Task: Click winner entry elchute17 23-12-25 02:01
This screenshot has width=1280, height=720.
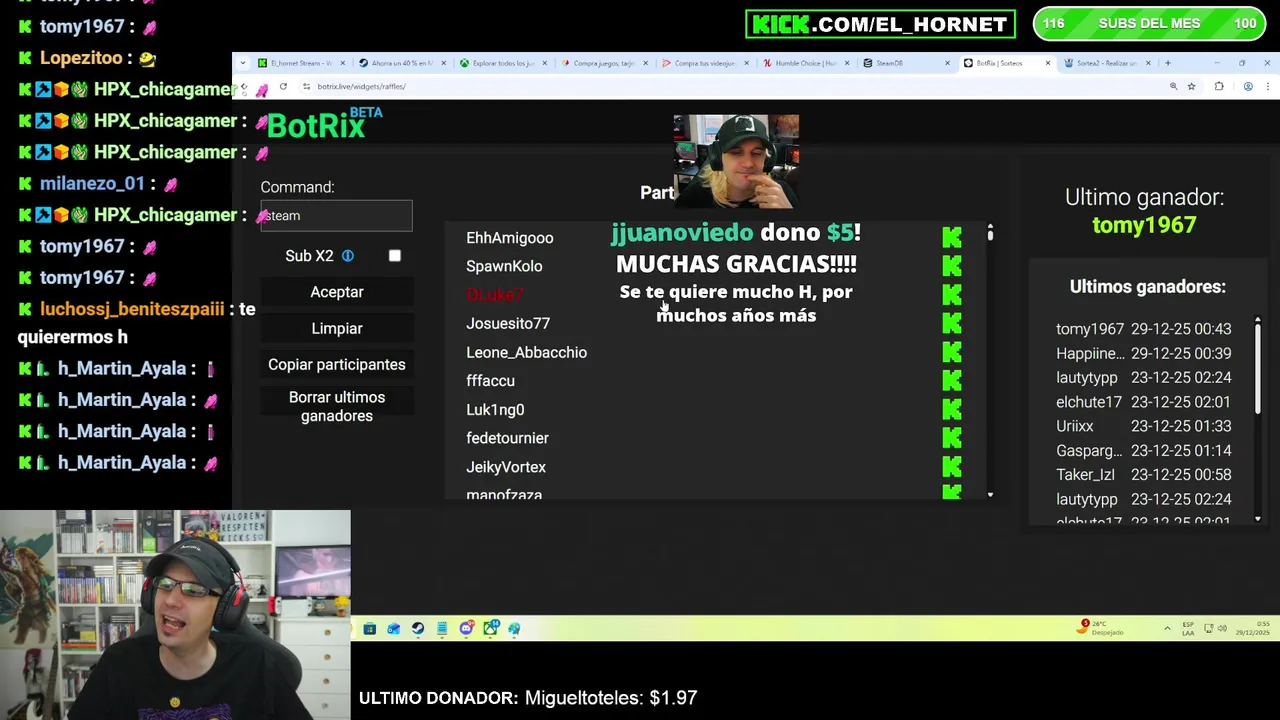Action: 1143,402
